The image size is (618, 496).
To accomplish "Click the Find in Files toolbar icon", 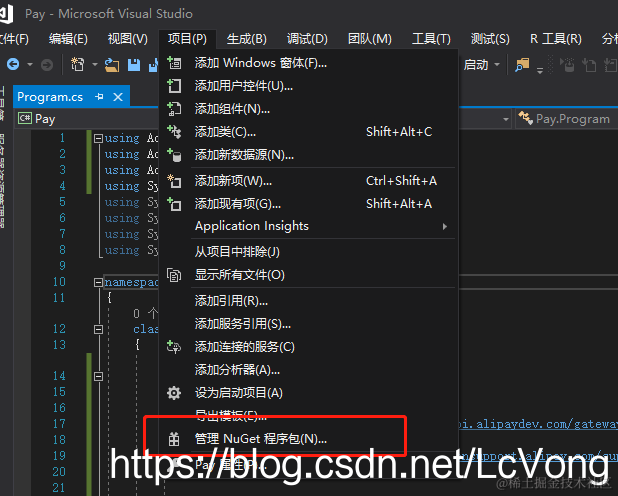I will coord(522,65).
